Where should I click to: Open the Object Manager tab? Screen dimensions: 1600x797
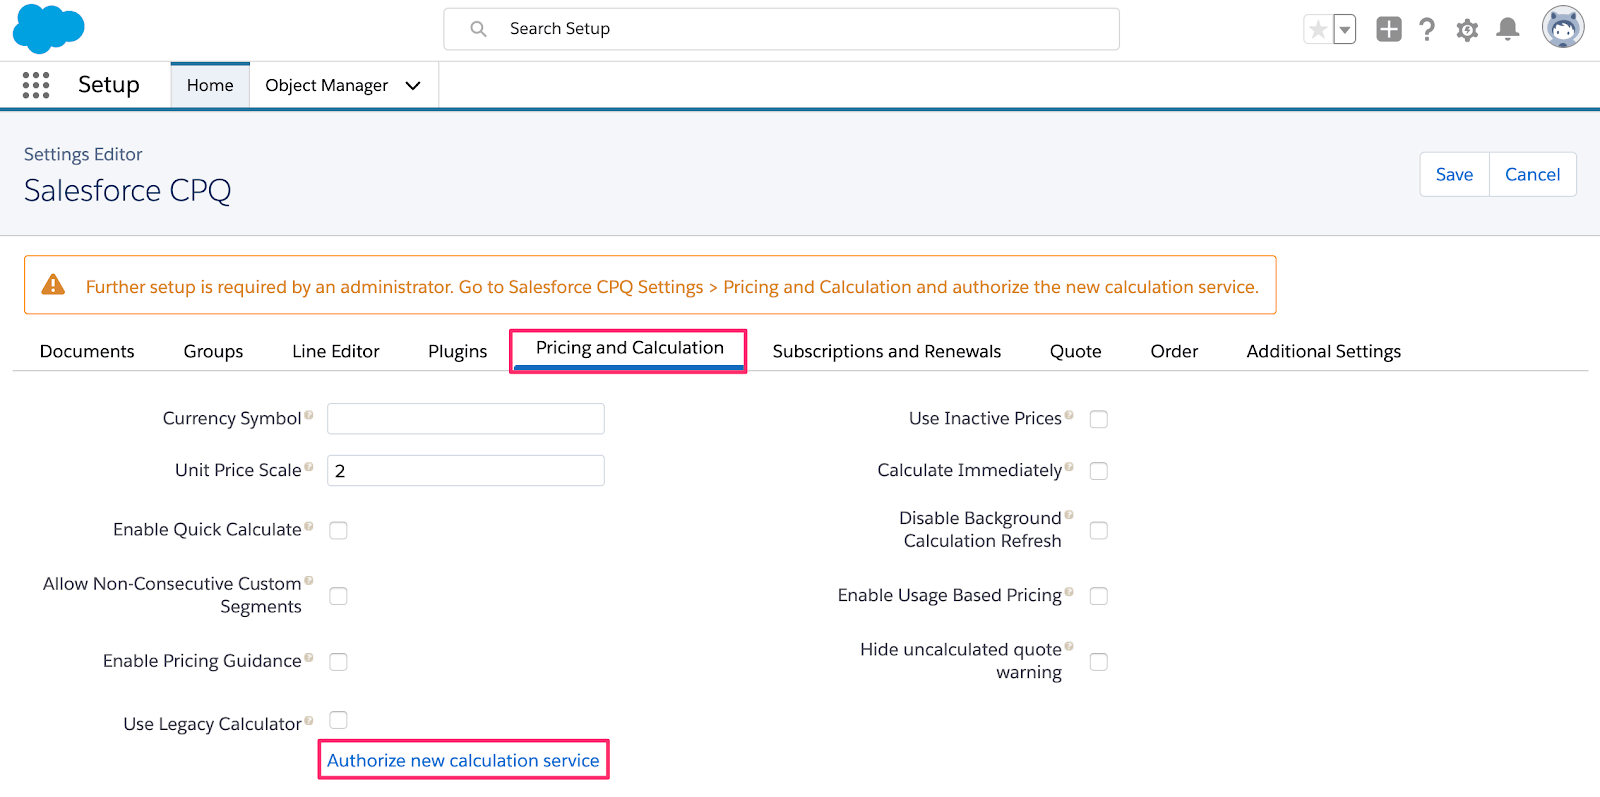pyautogui.click(x=326, y=86)
